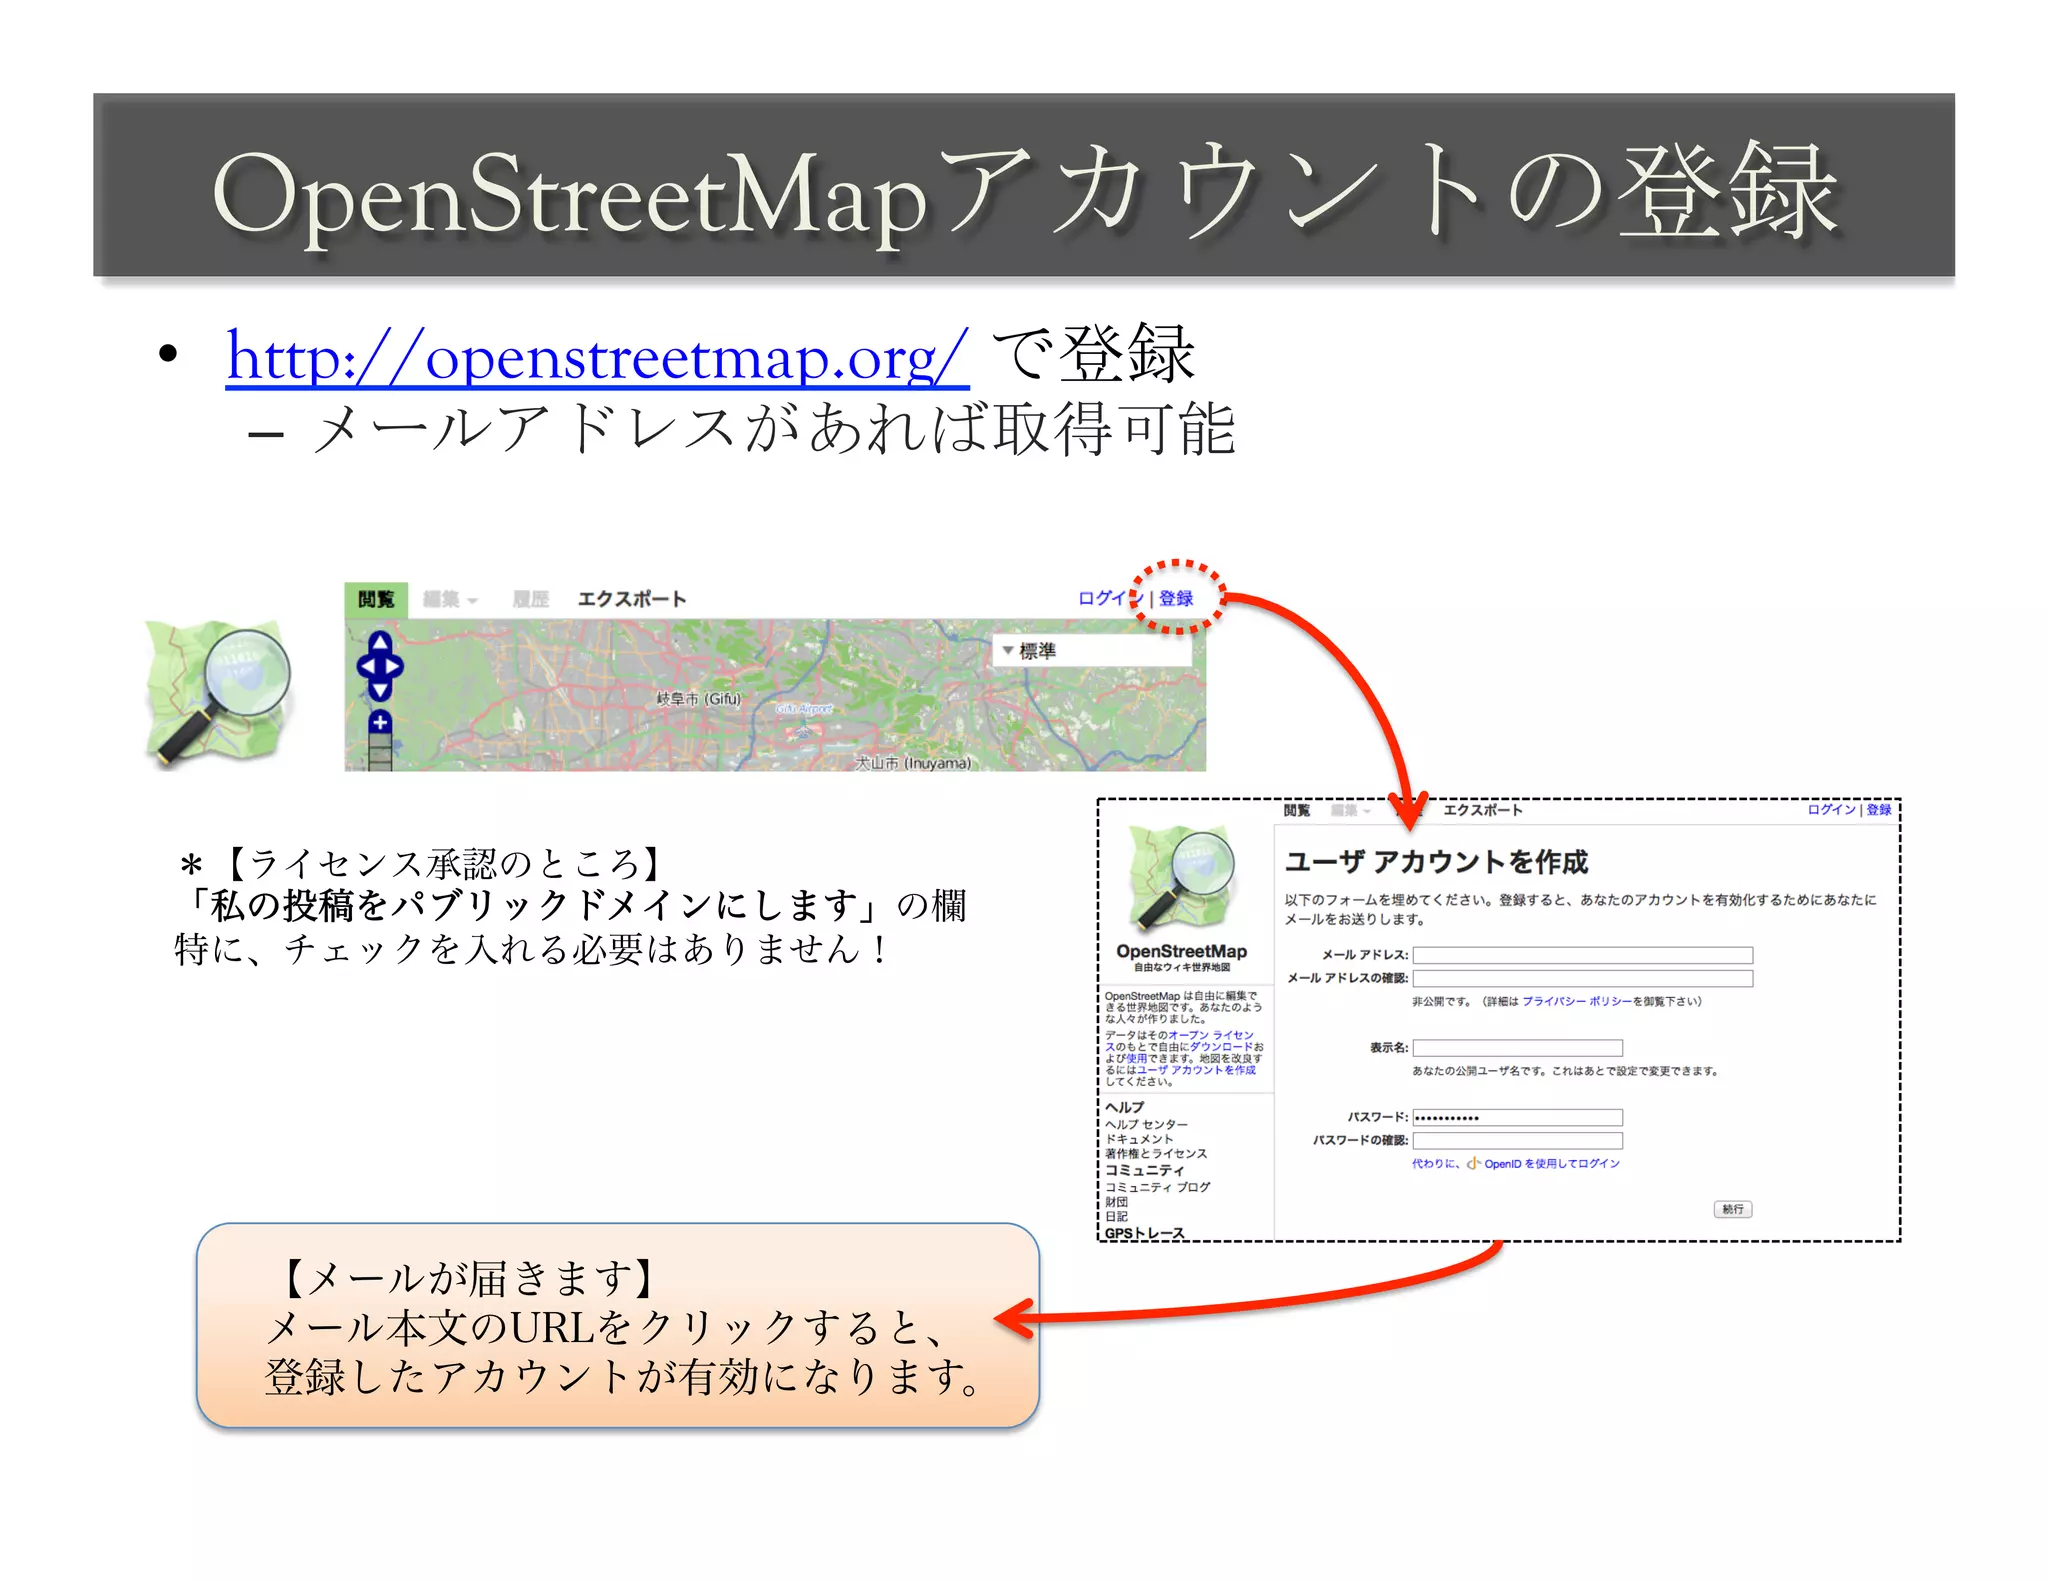
Task: Select the 履歴 tab on map page
Action: pyautogui.click(x=531, y=599)
